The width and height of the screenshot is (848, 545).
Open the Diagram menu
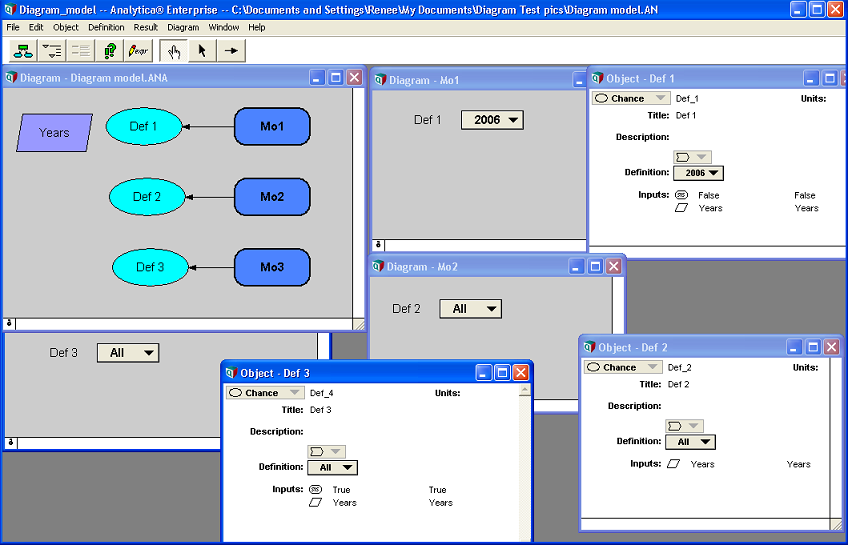(183, 27)
